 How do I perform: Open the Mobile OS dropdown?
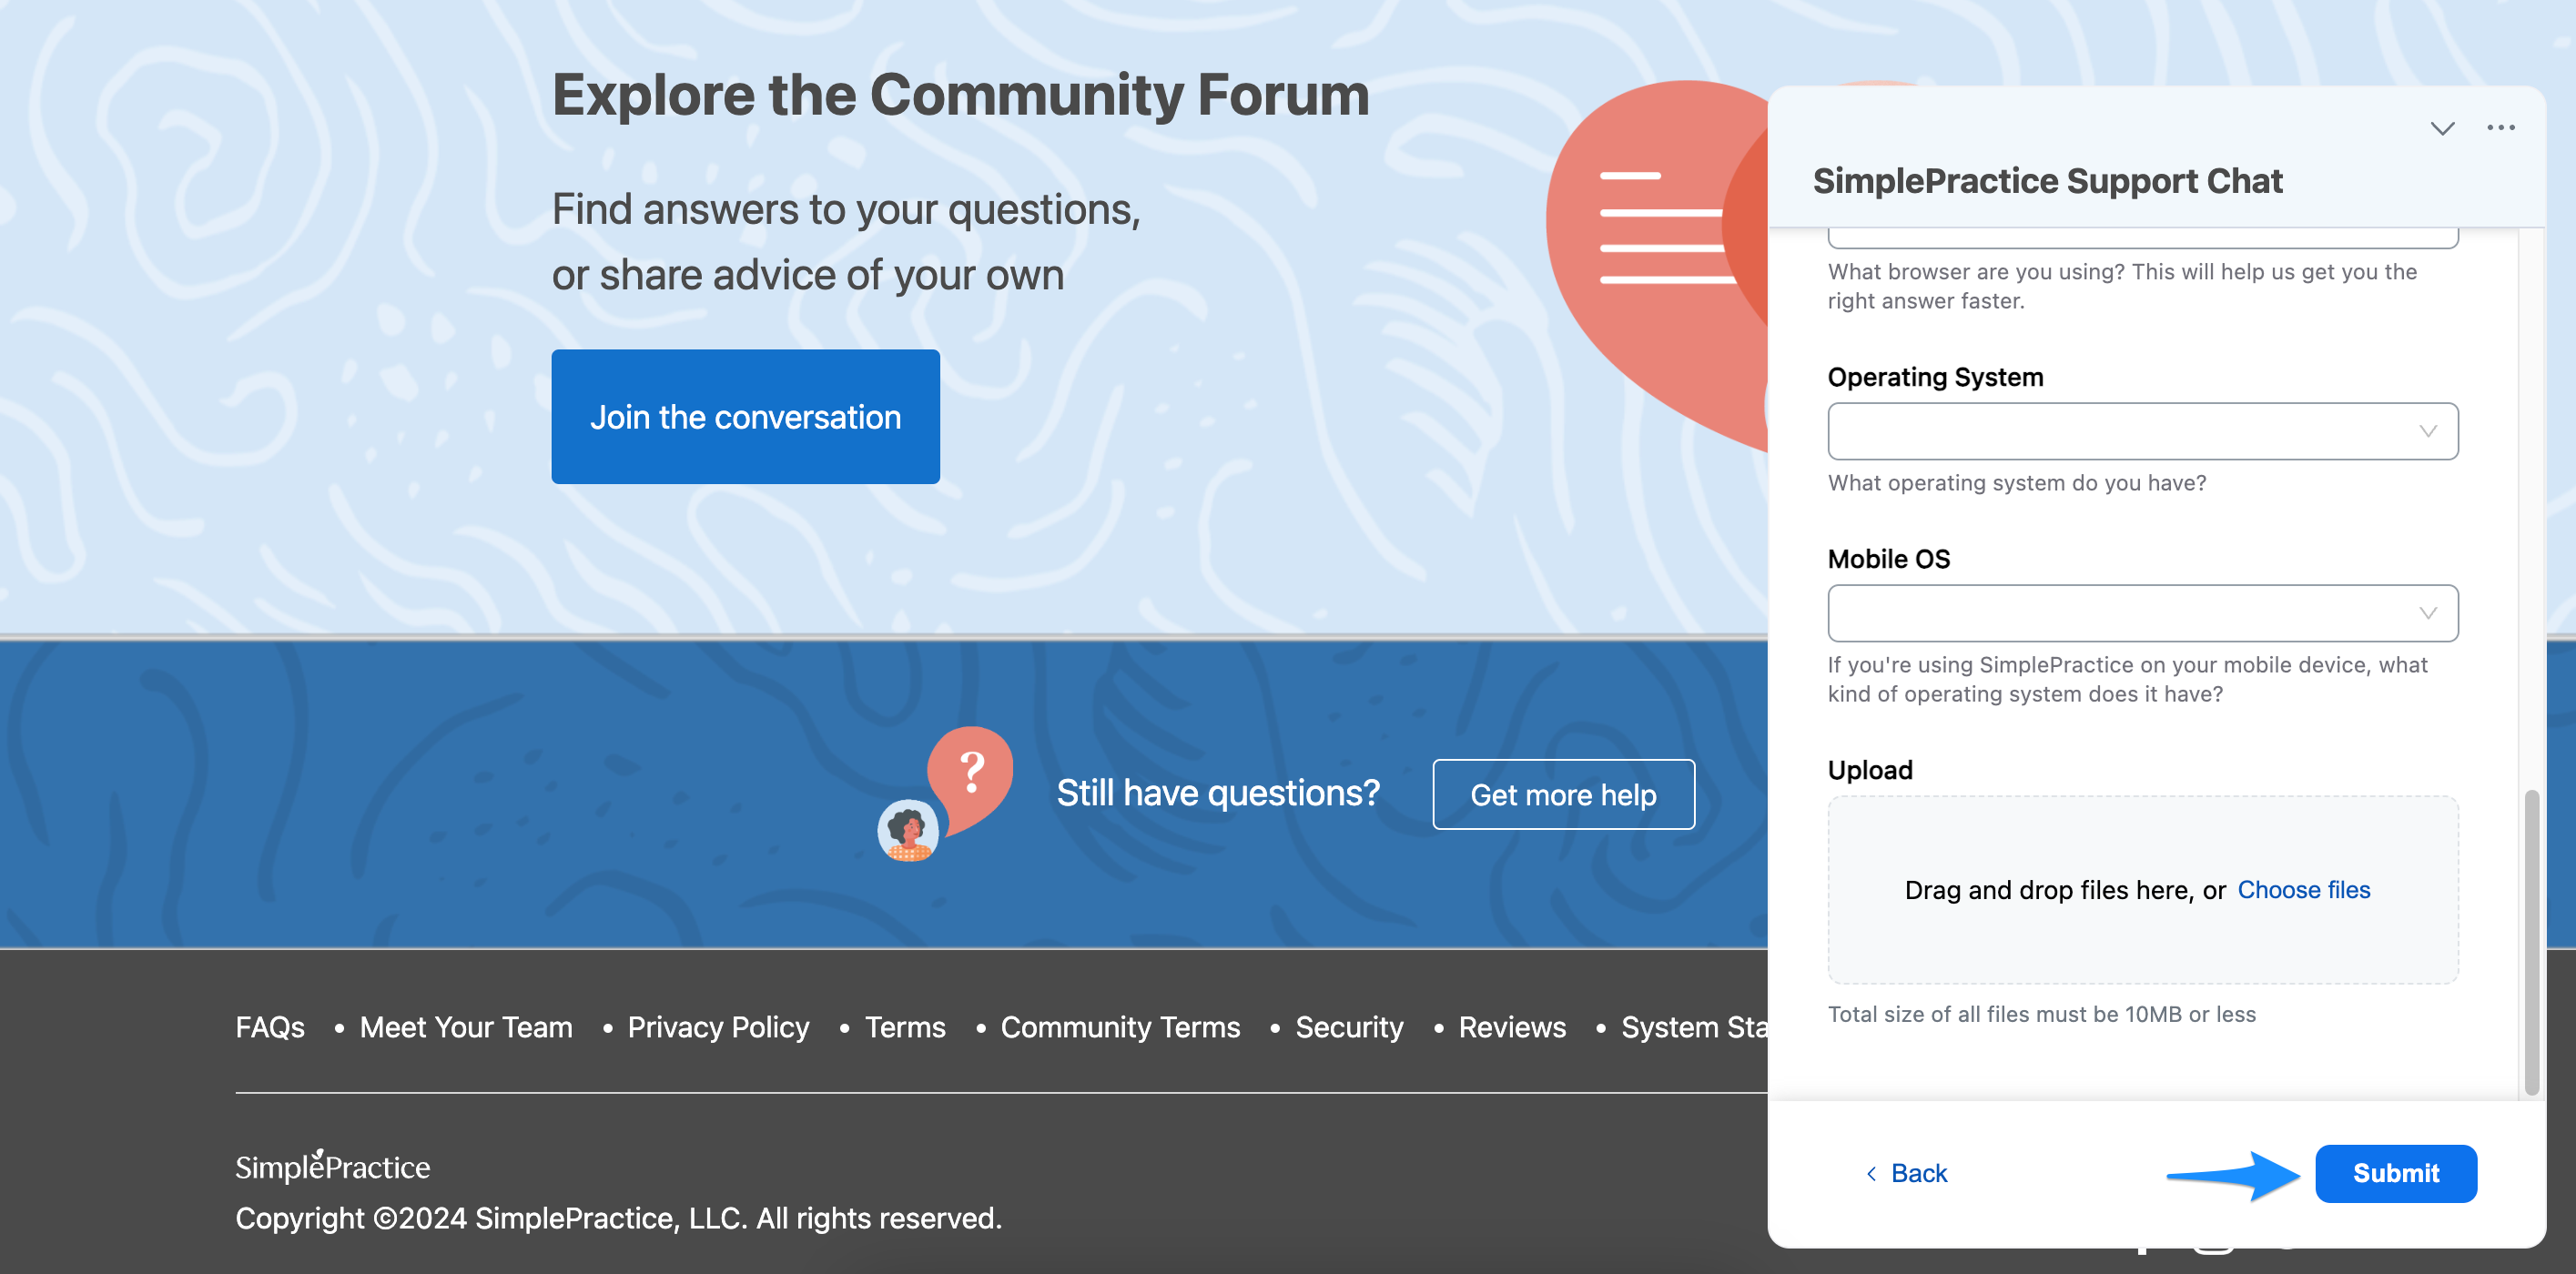pos(2142,613)
